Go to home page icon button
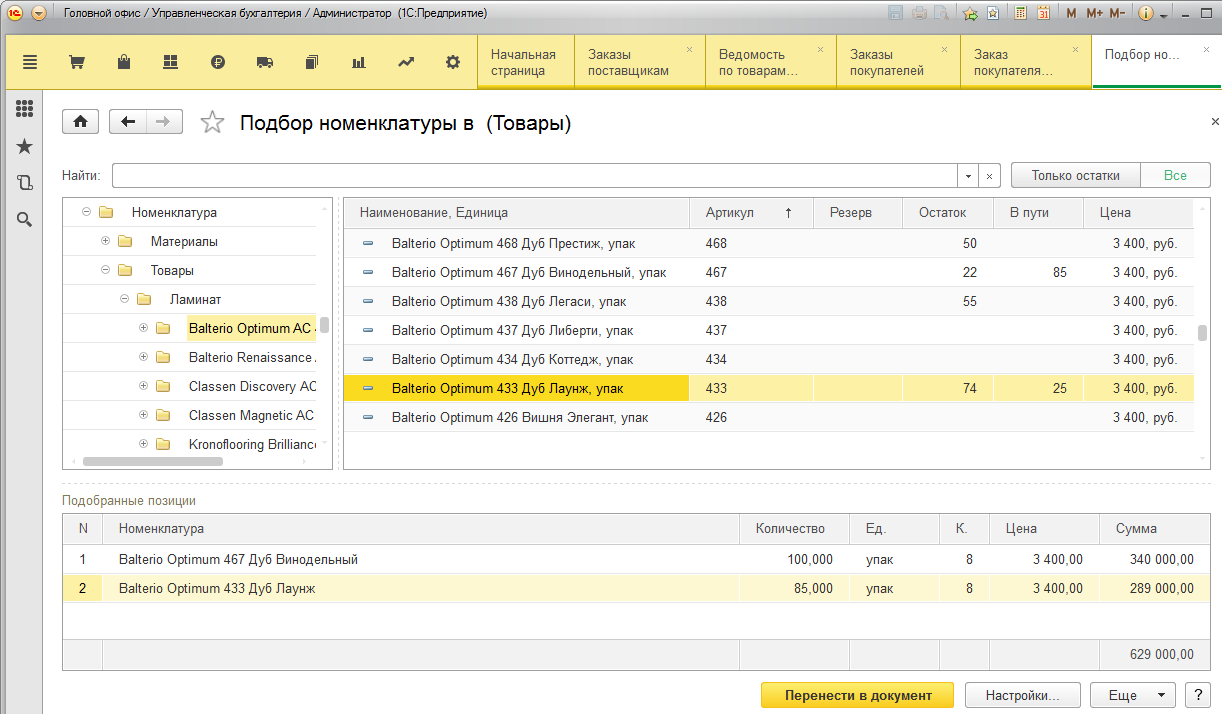 pos(80,122)
